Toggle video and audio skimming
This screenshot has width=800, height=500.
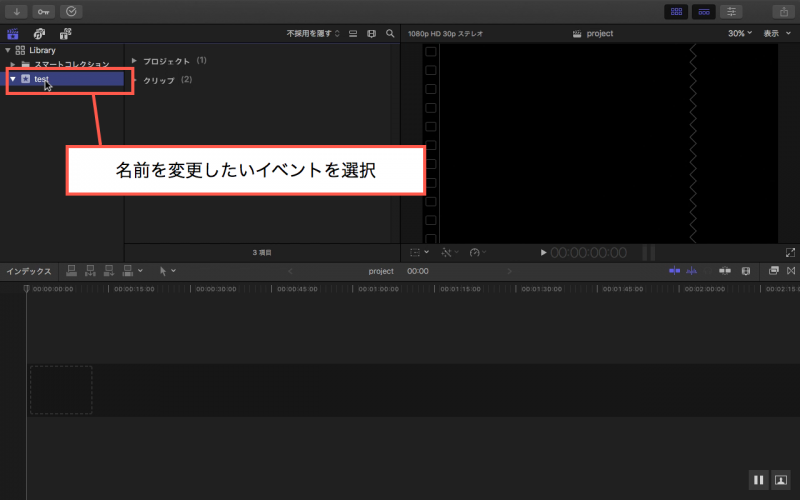[x=674, y=271]
